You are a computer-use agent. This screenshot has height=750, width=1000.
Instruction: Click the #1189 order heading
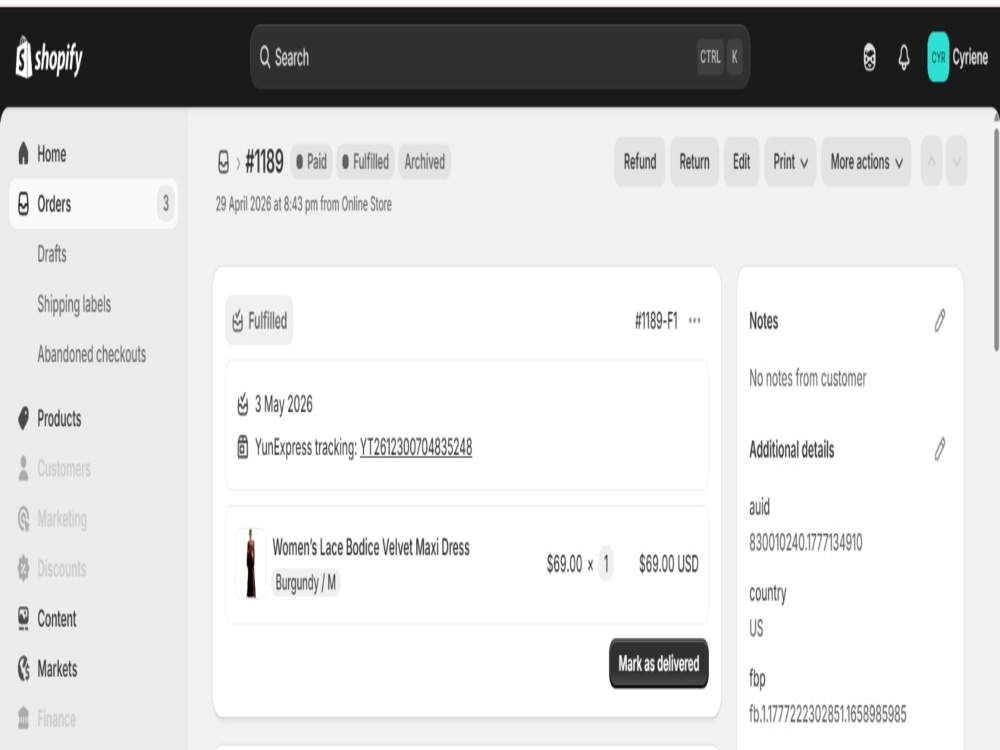[264, 162]
